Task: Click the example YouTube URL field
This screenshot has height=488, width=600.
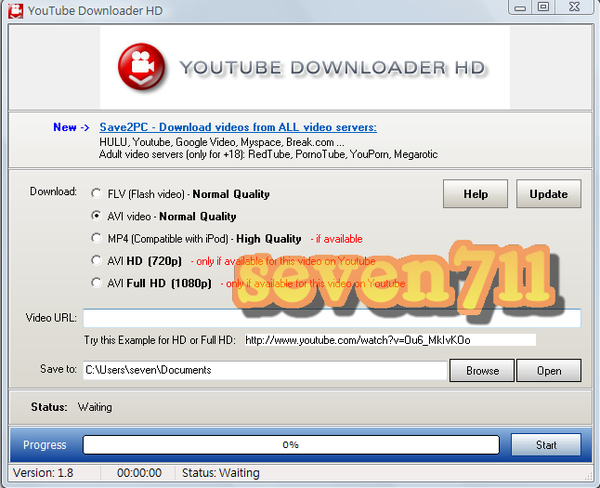Action: 390,340
